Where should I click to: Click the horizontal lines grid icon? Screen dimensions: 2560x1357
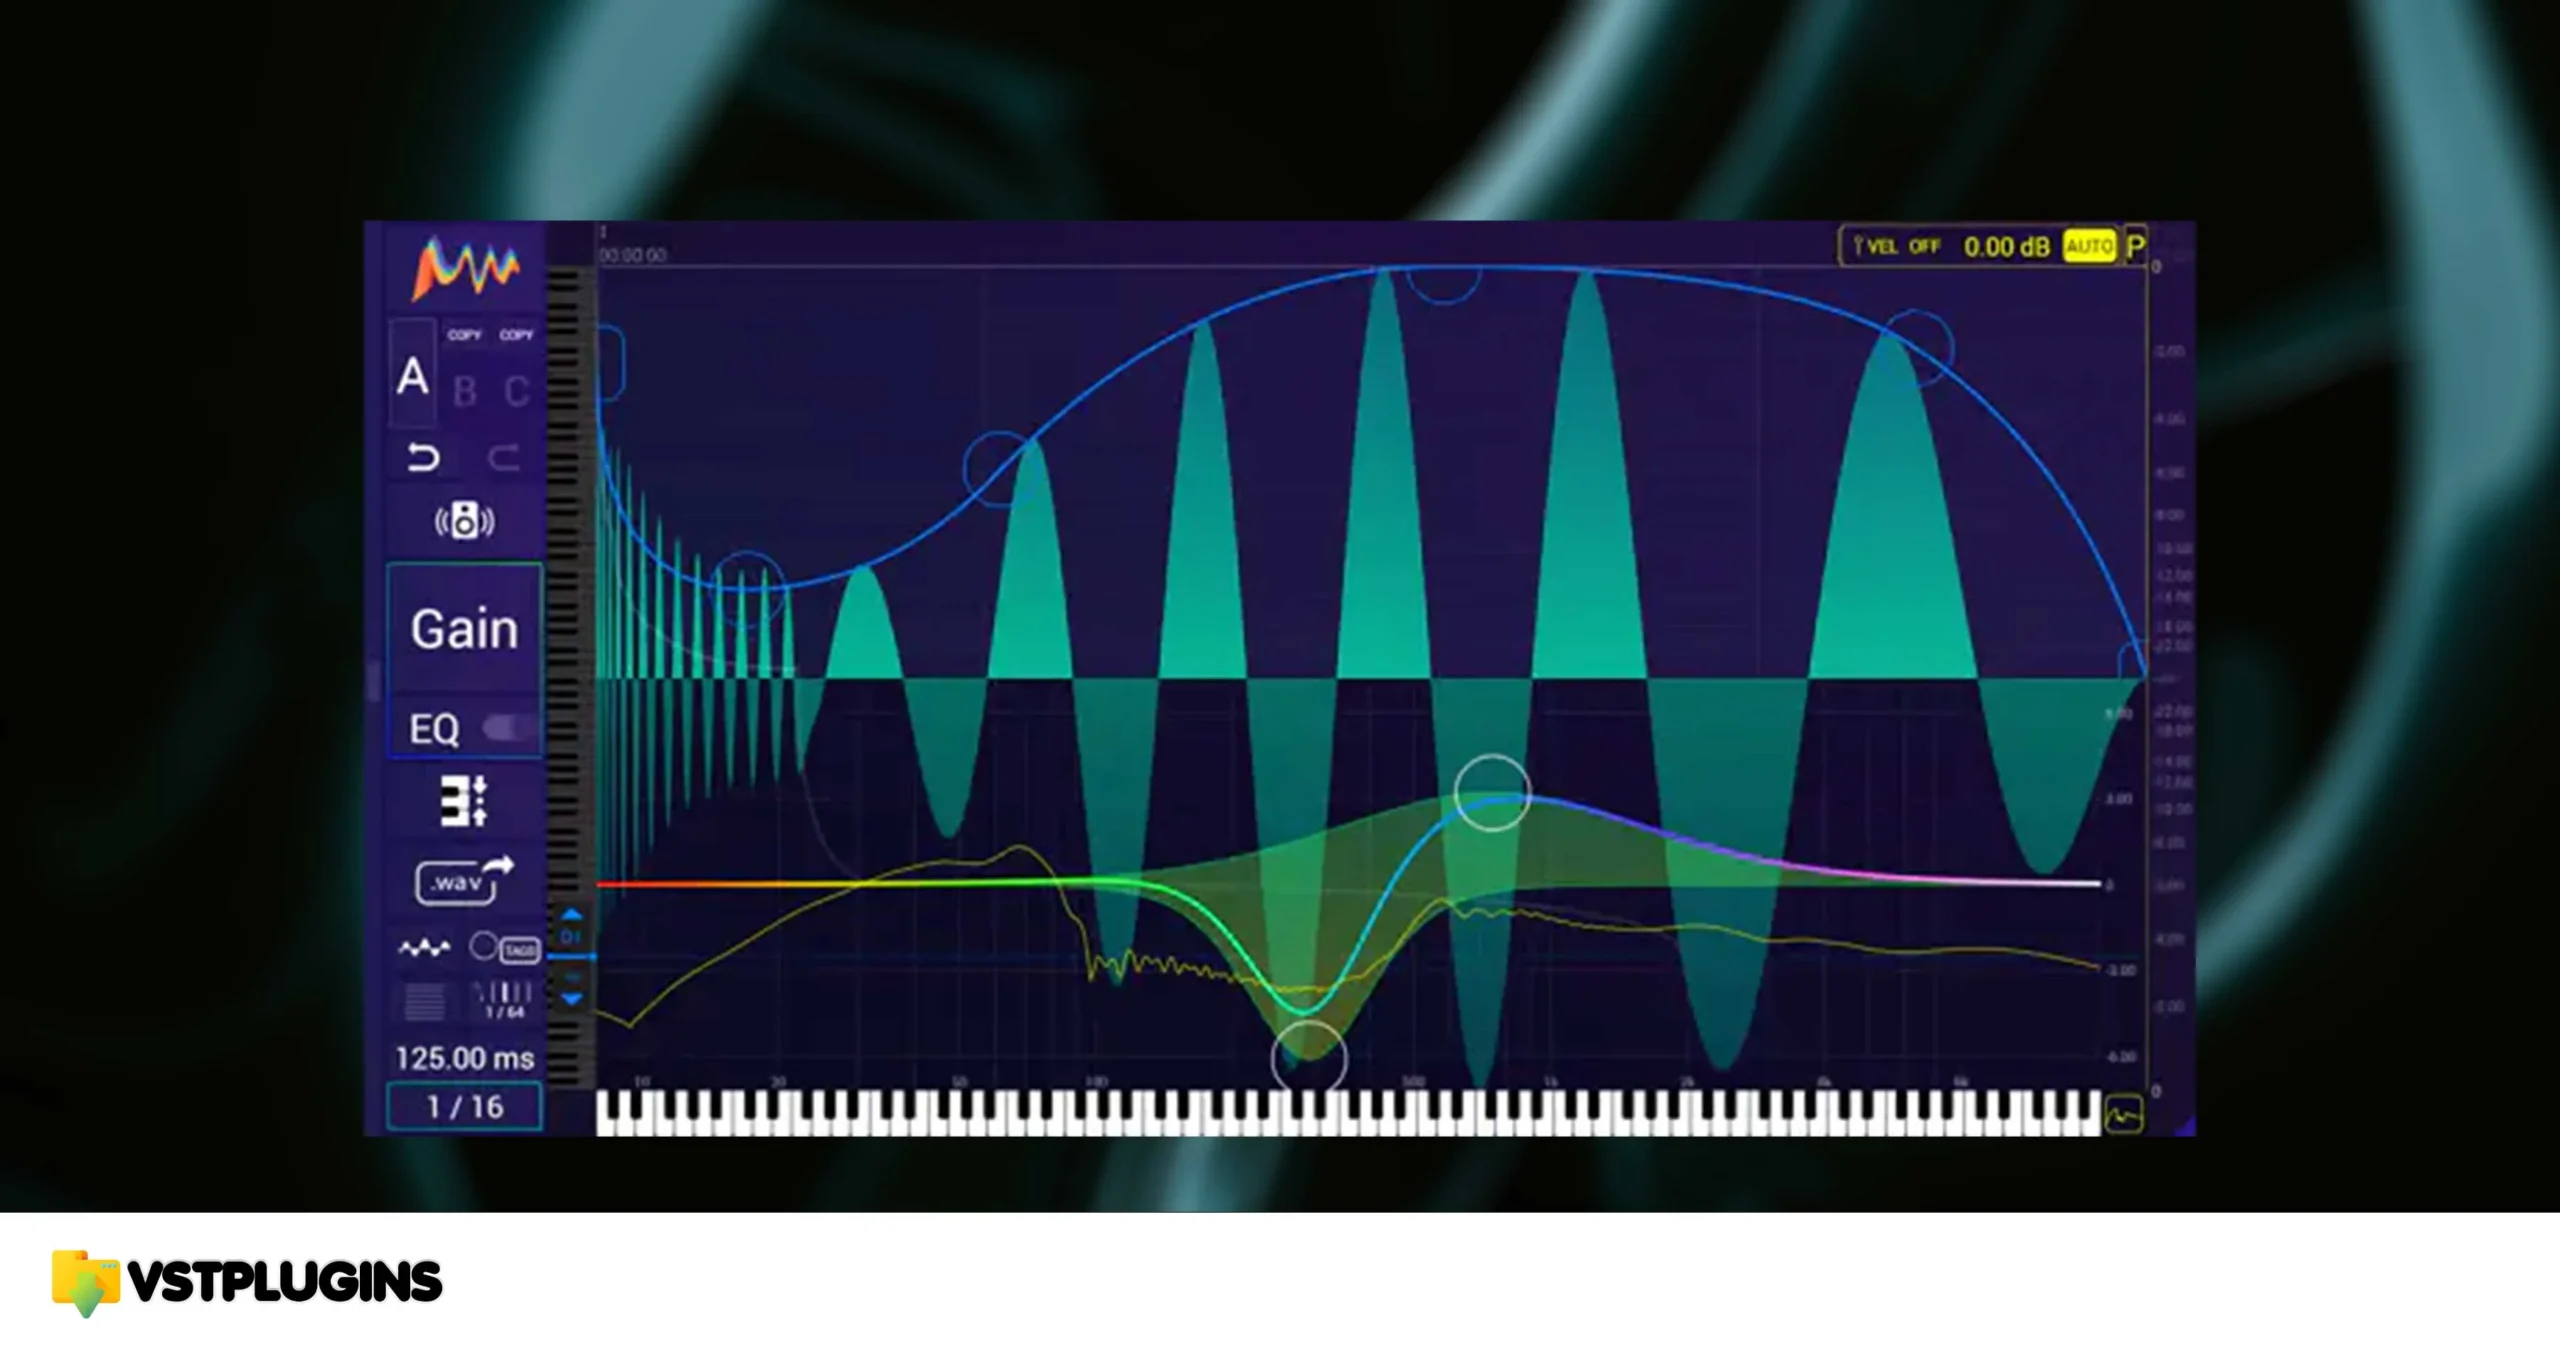[424, 1002]
